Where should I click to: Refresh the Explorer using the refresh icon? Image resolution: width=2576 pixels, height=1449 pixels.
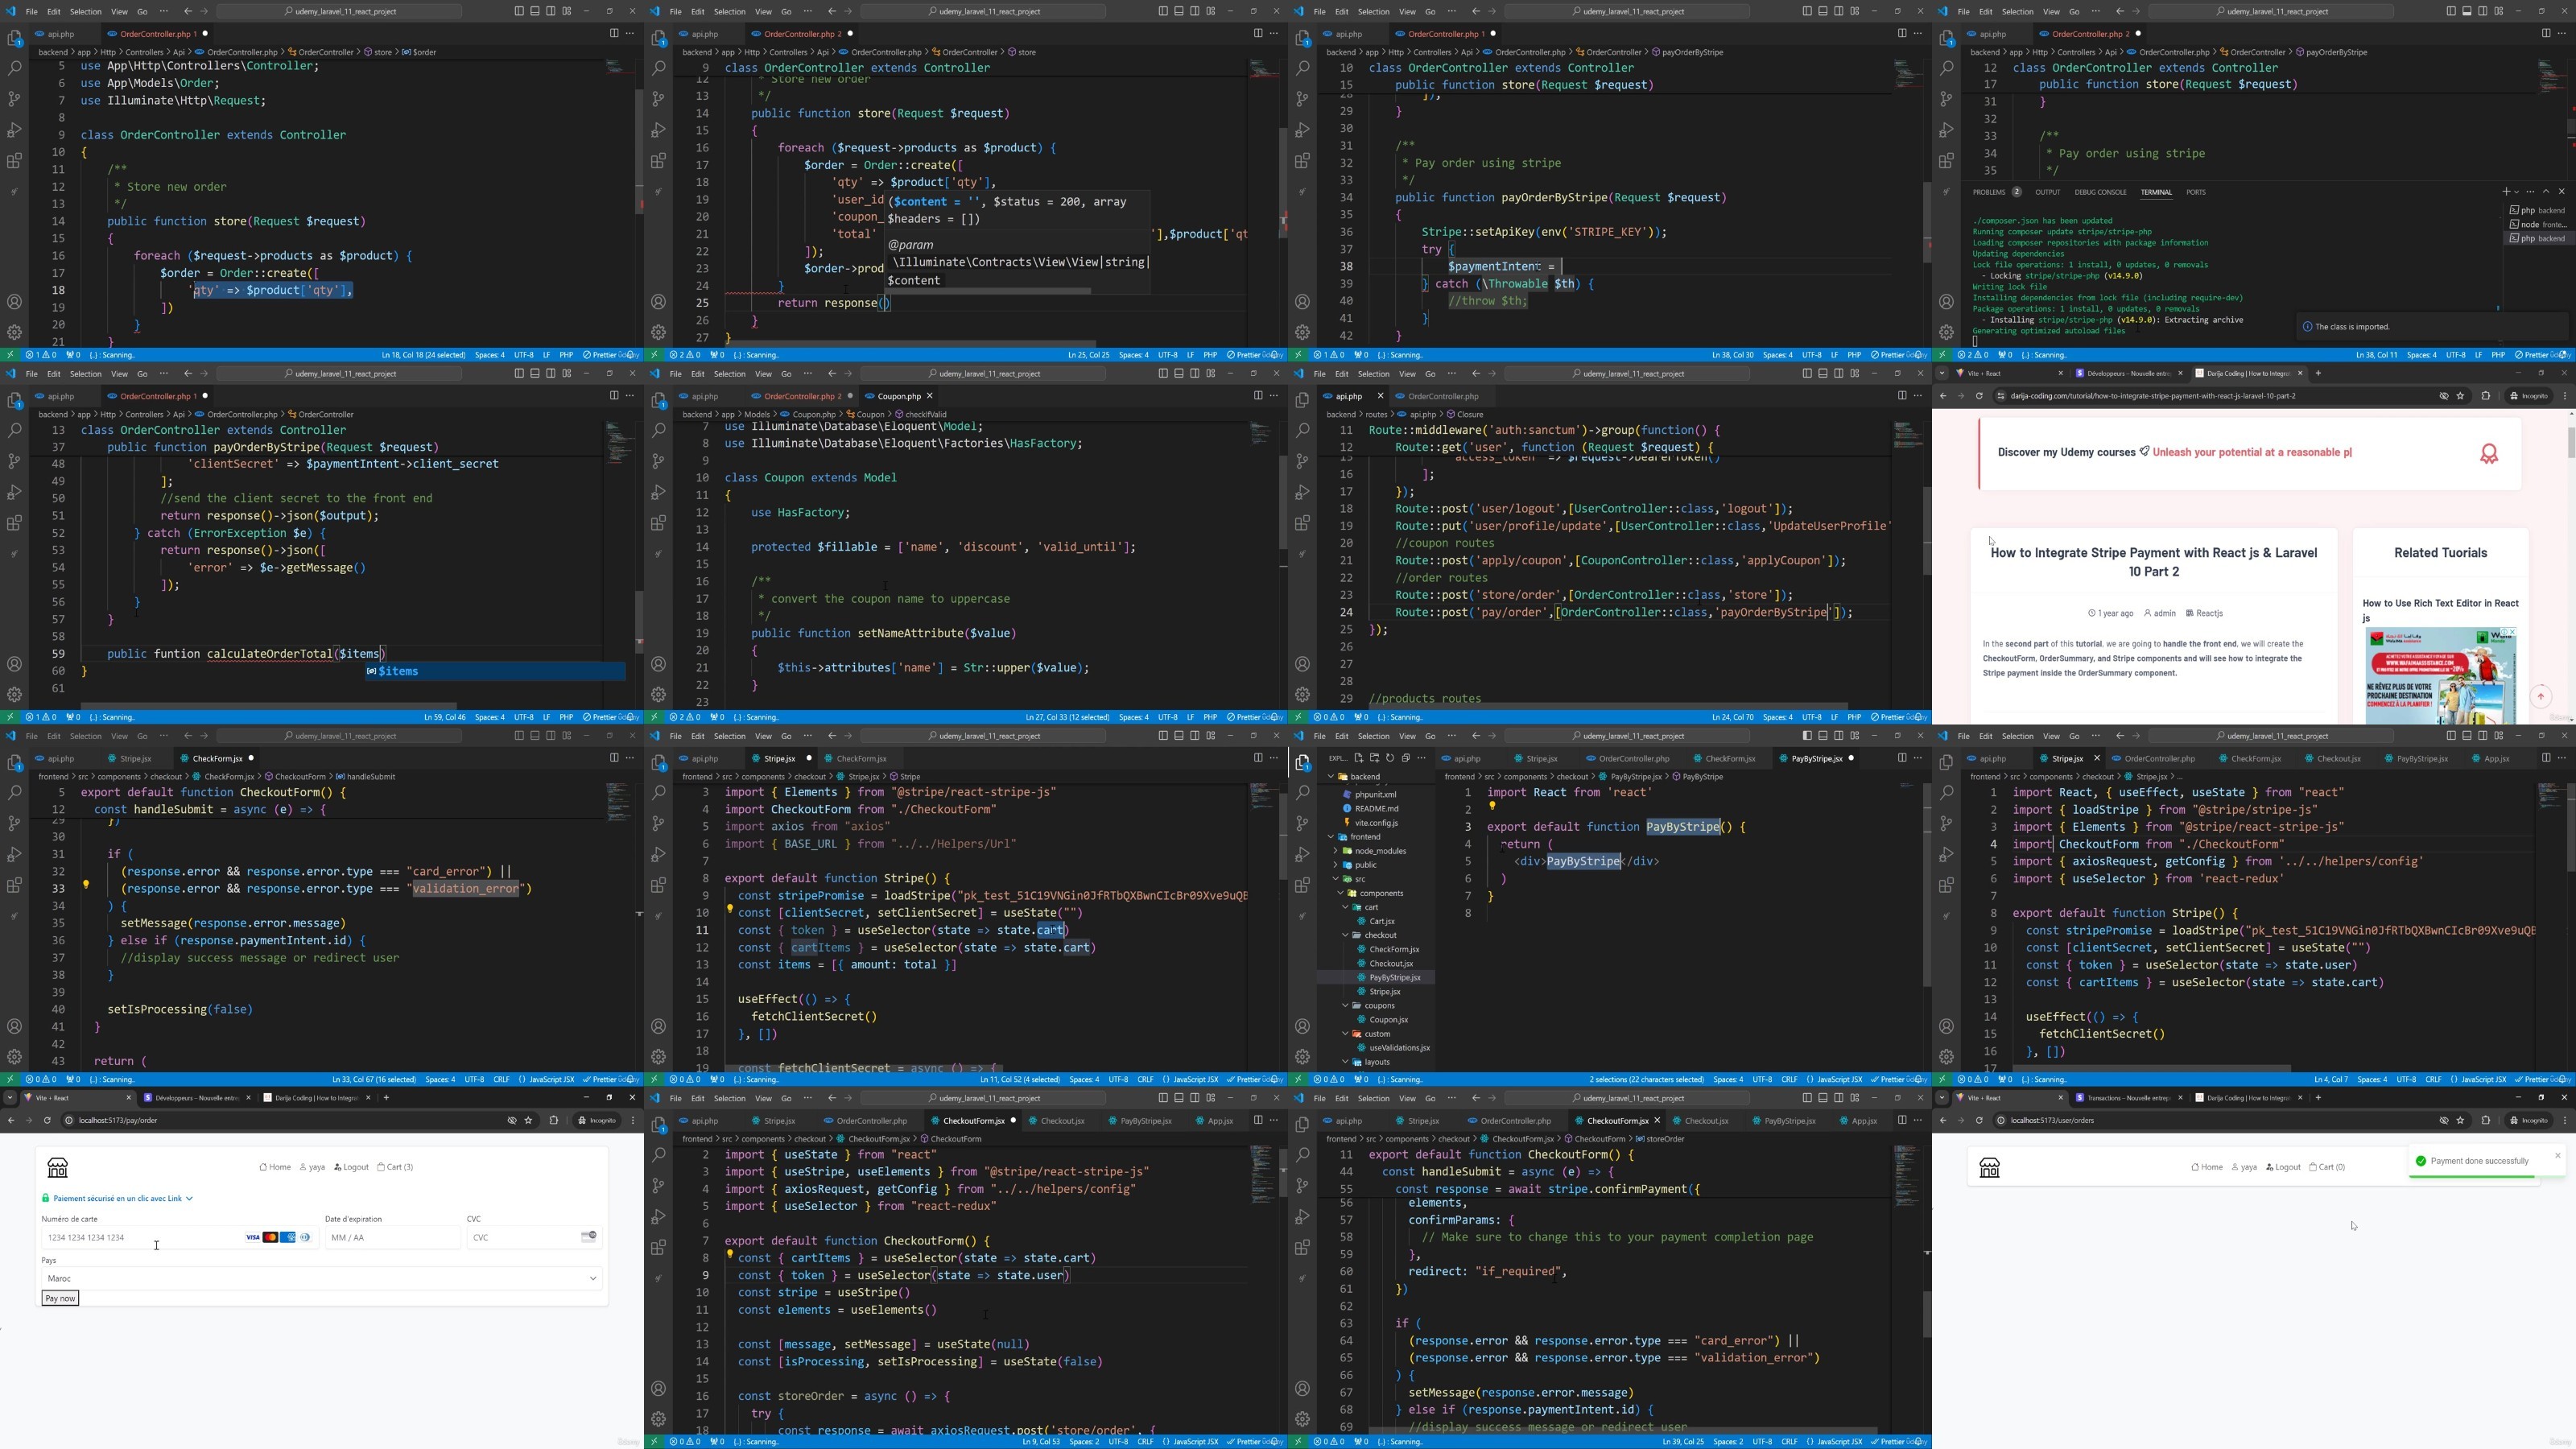click(x=1390, y=758)
